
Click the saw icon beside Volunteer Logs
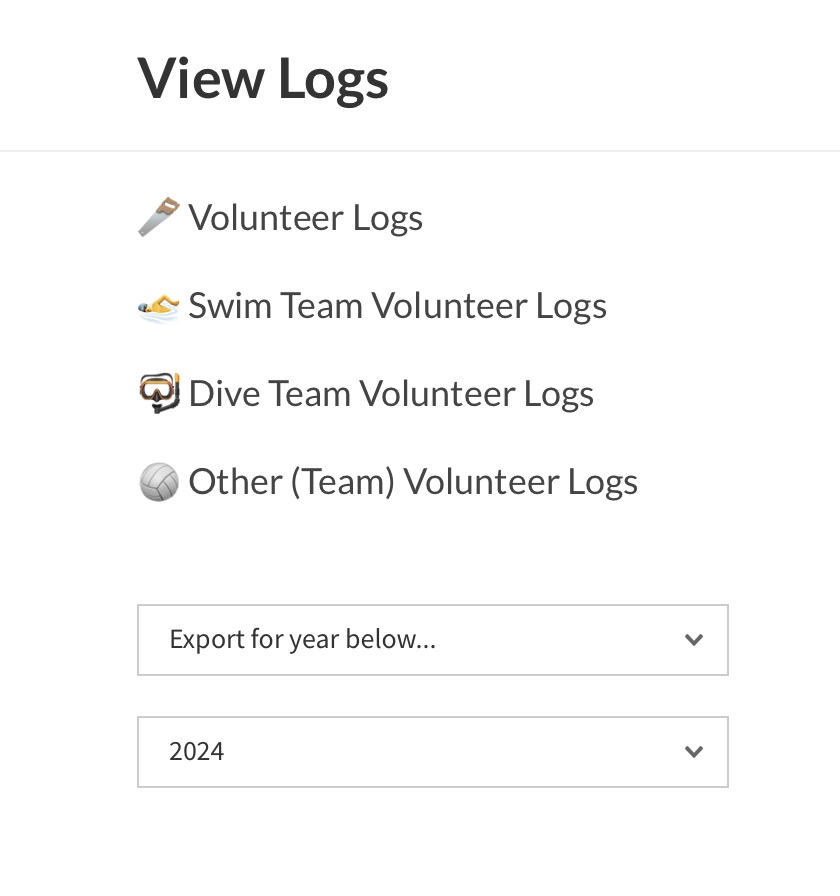click(x=158, y=217)
